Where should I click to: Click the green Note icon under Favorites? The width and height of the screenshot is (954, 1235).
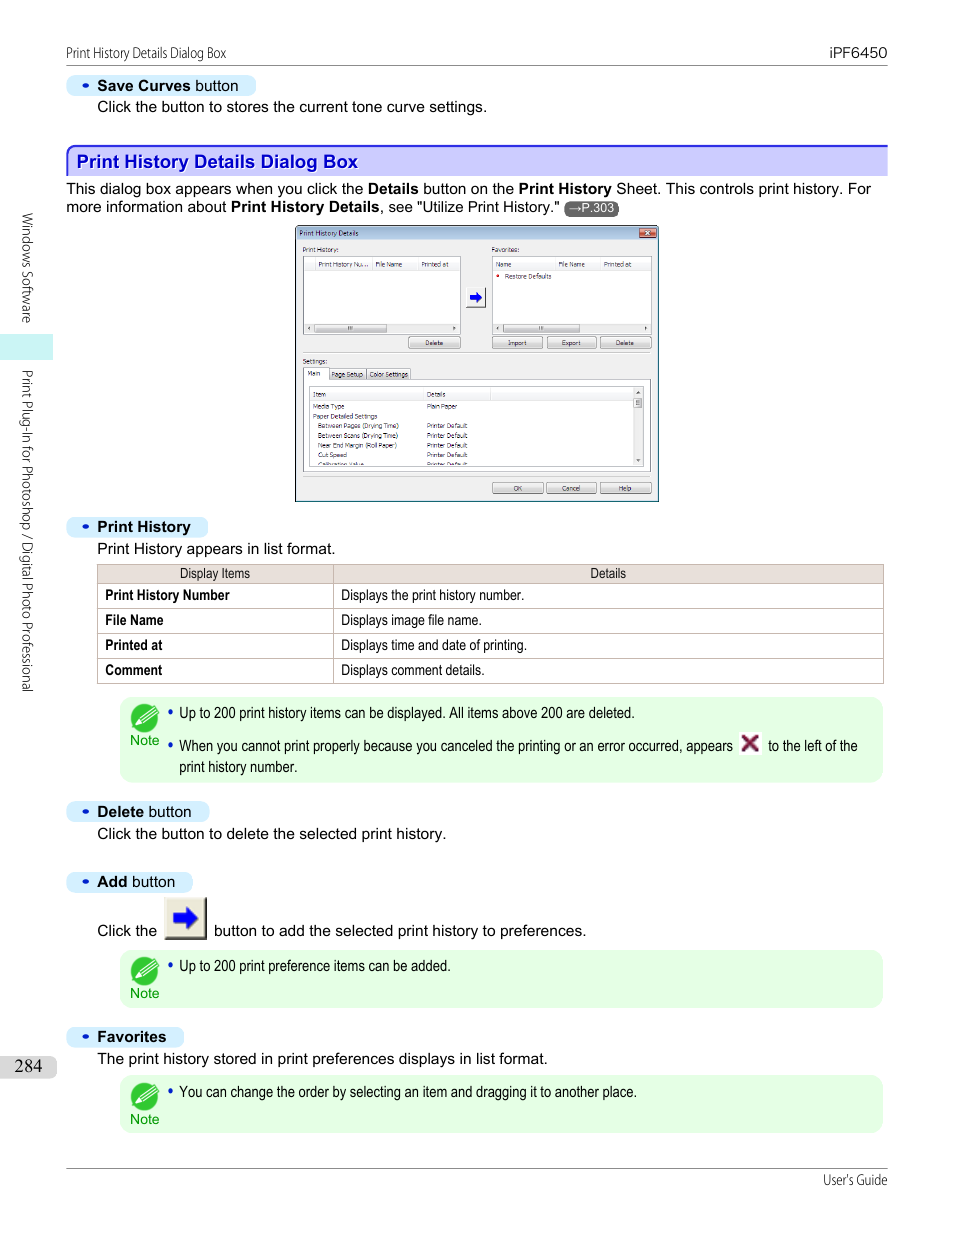145,1097
